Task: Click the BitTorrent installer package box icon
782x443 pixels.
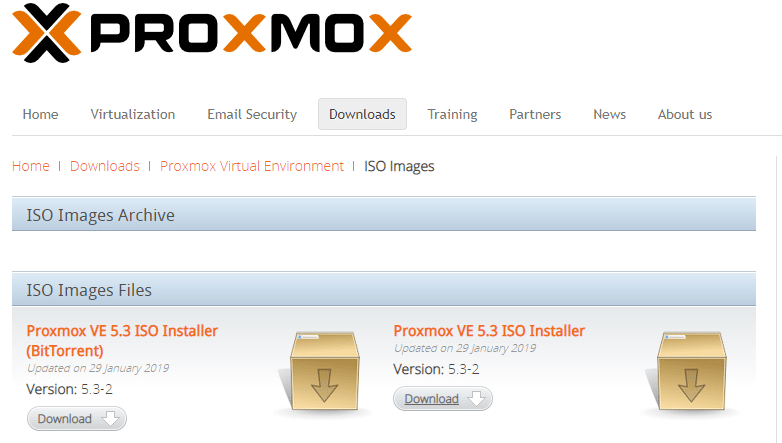Action: pyautogui.click(x=324, y=372)
